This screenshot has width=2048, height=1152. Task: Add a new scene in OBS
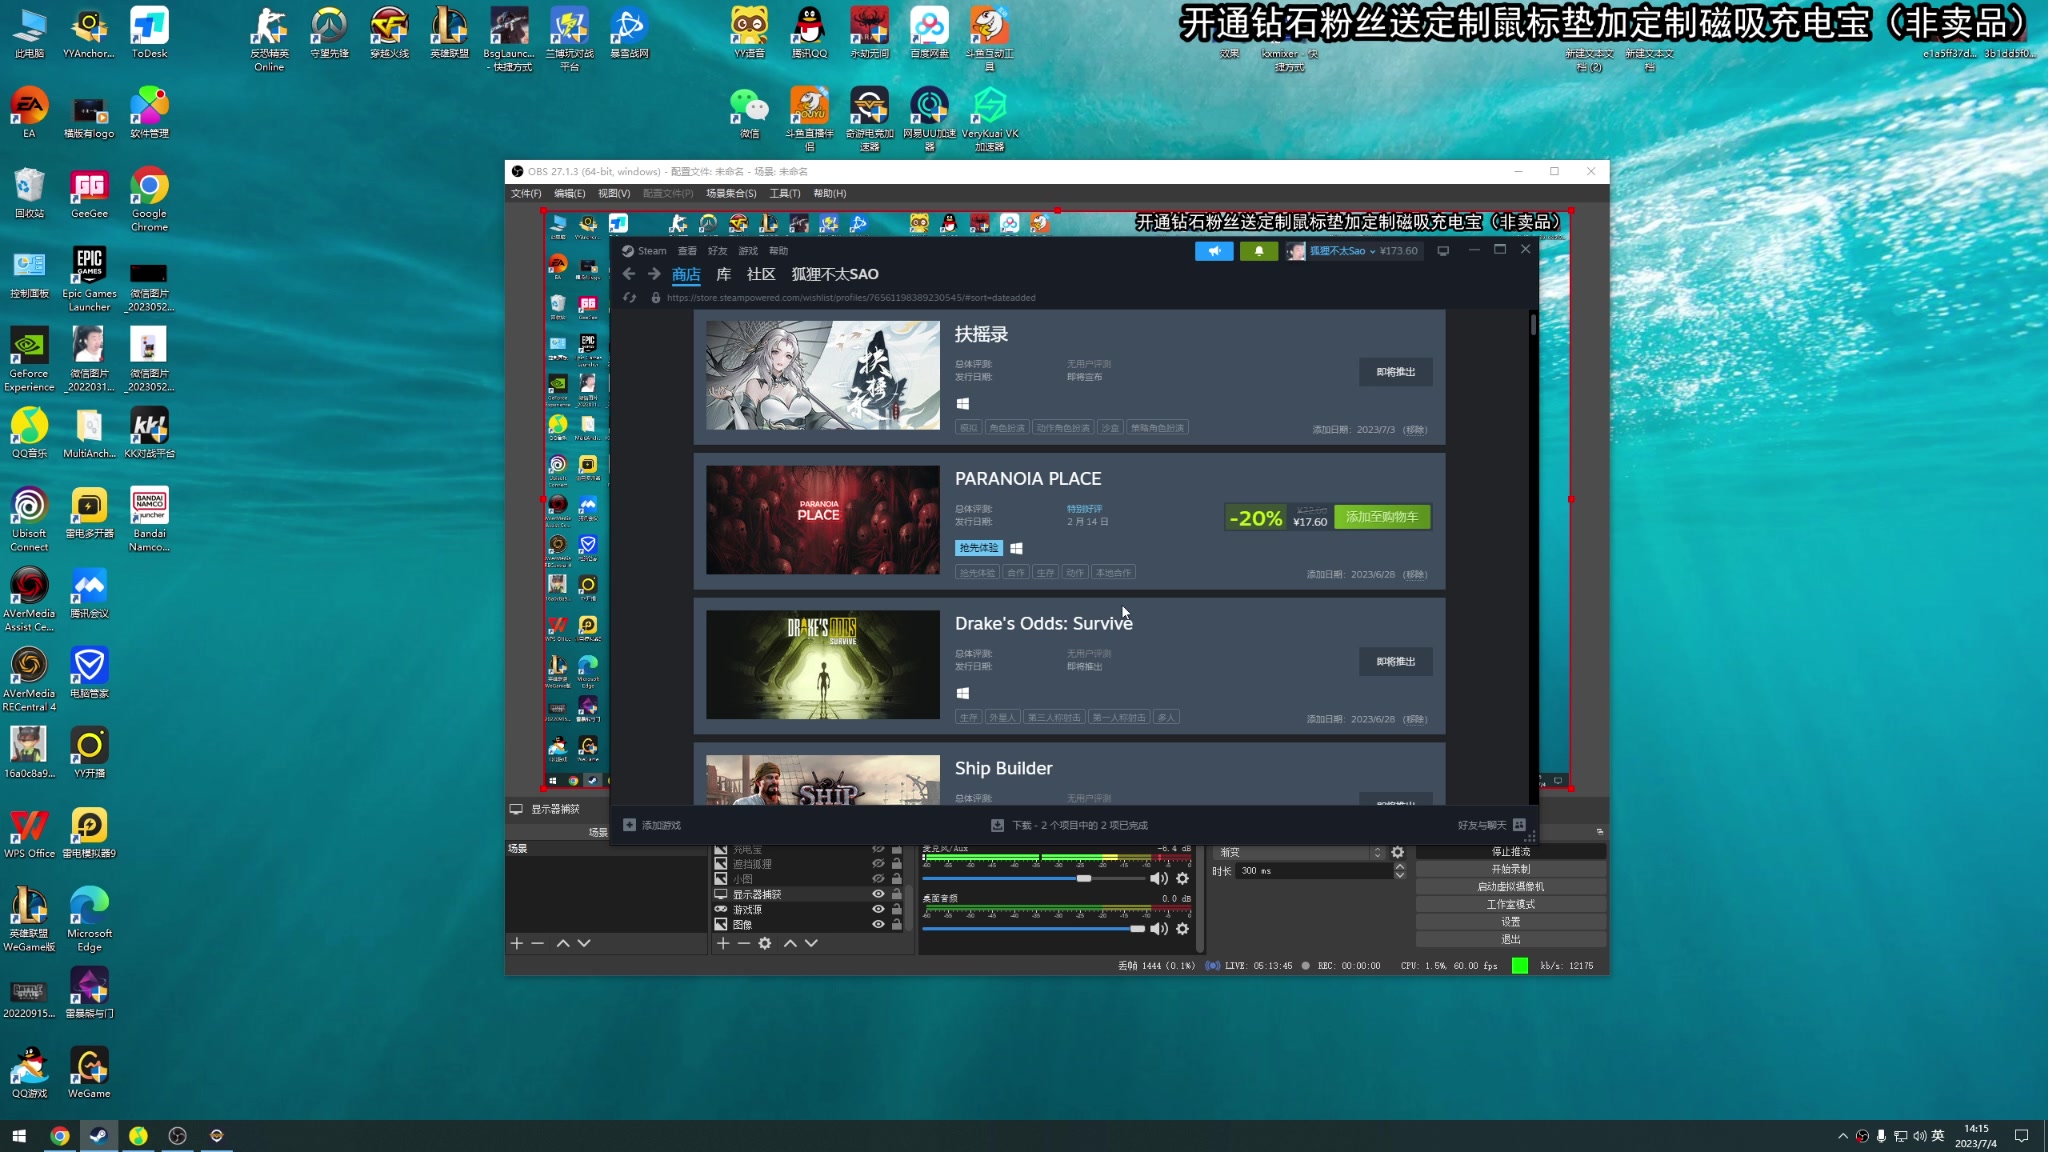(x=517, y=943)
